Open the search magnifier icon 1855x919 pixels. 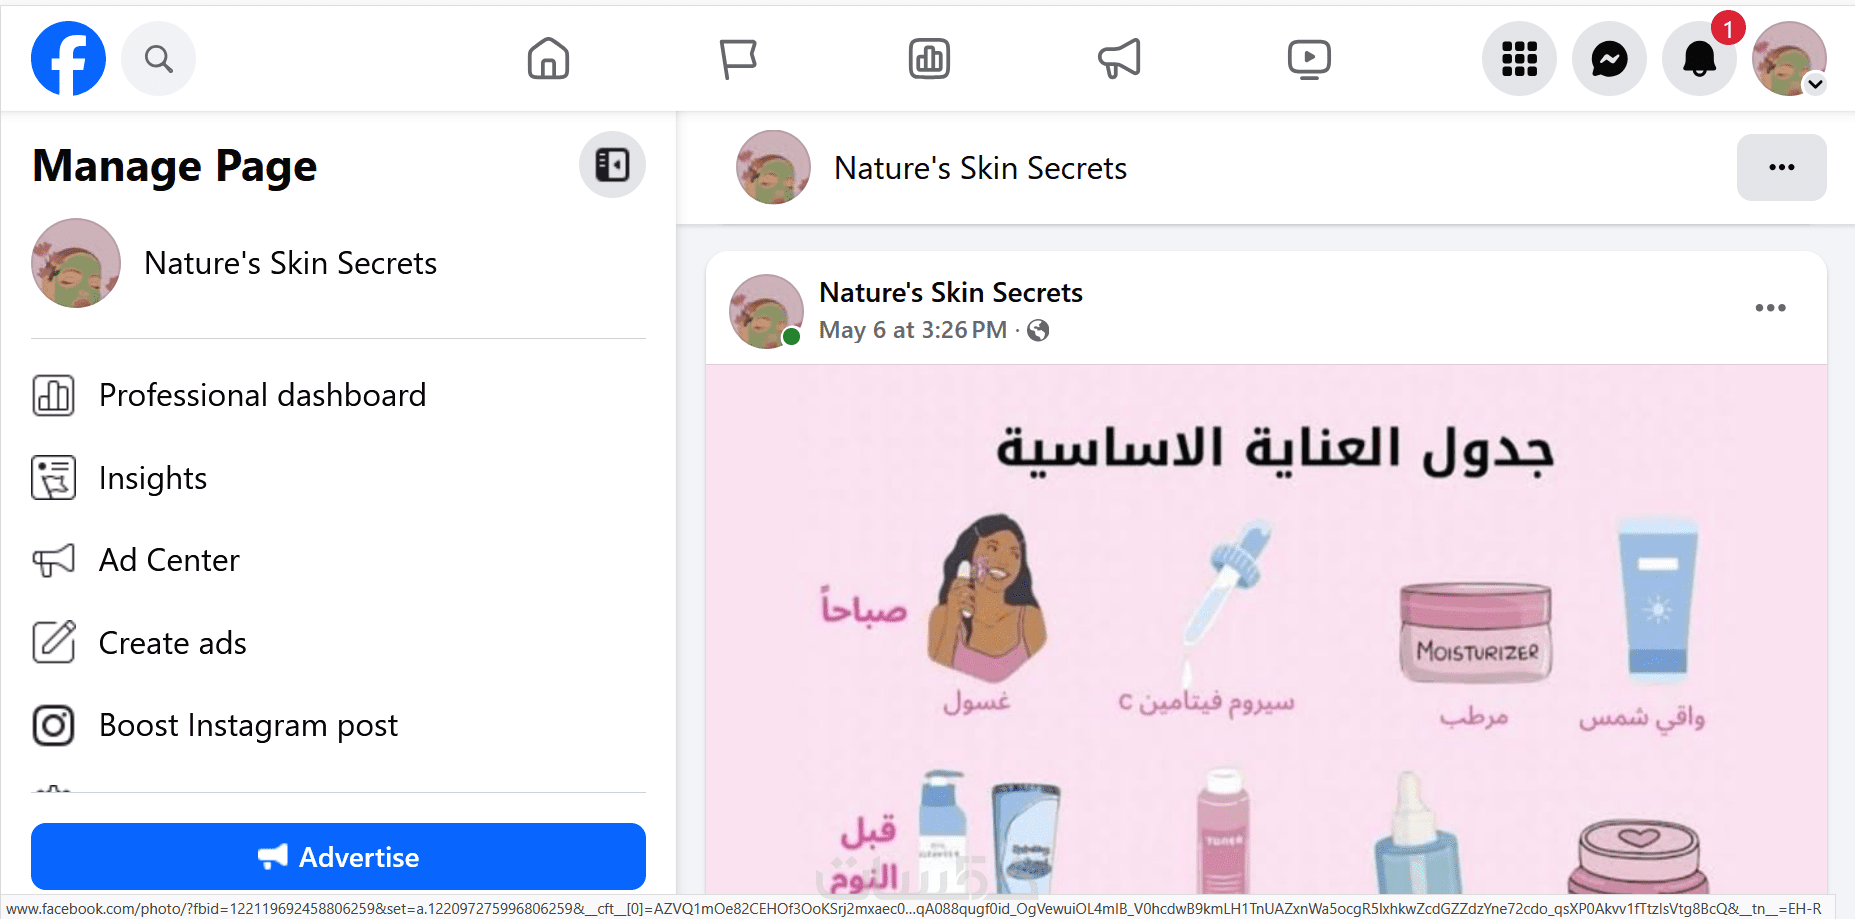point(158,59)
